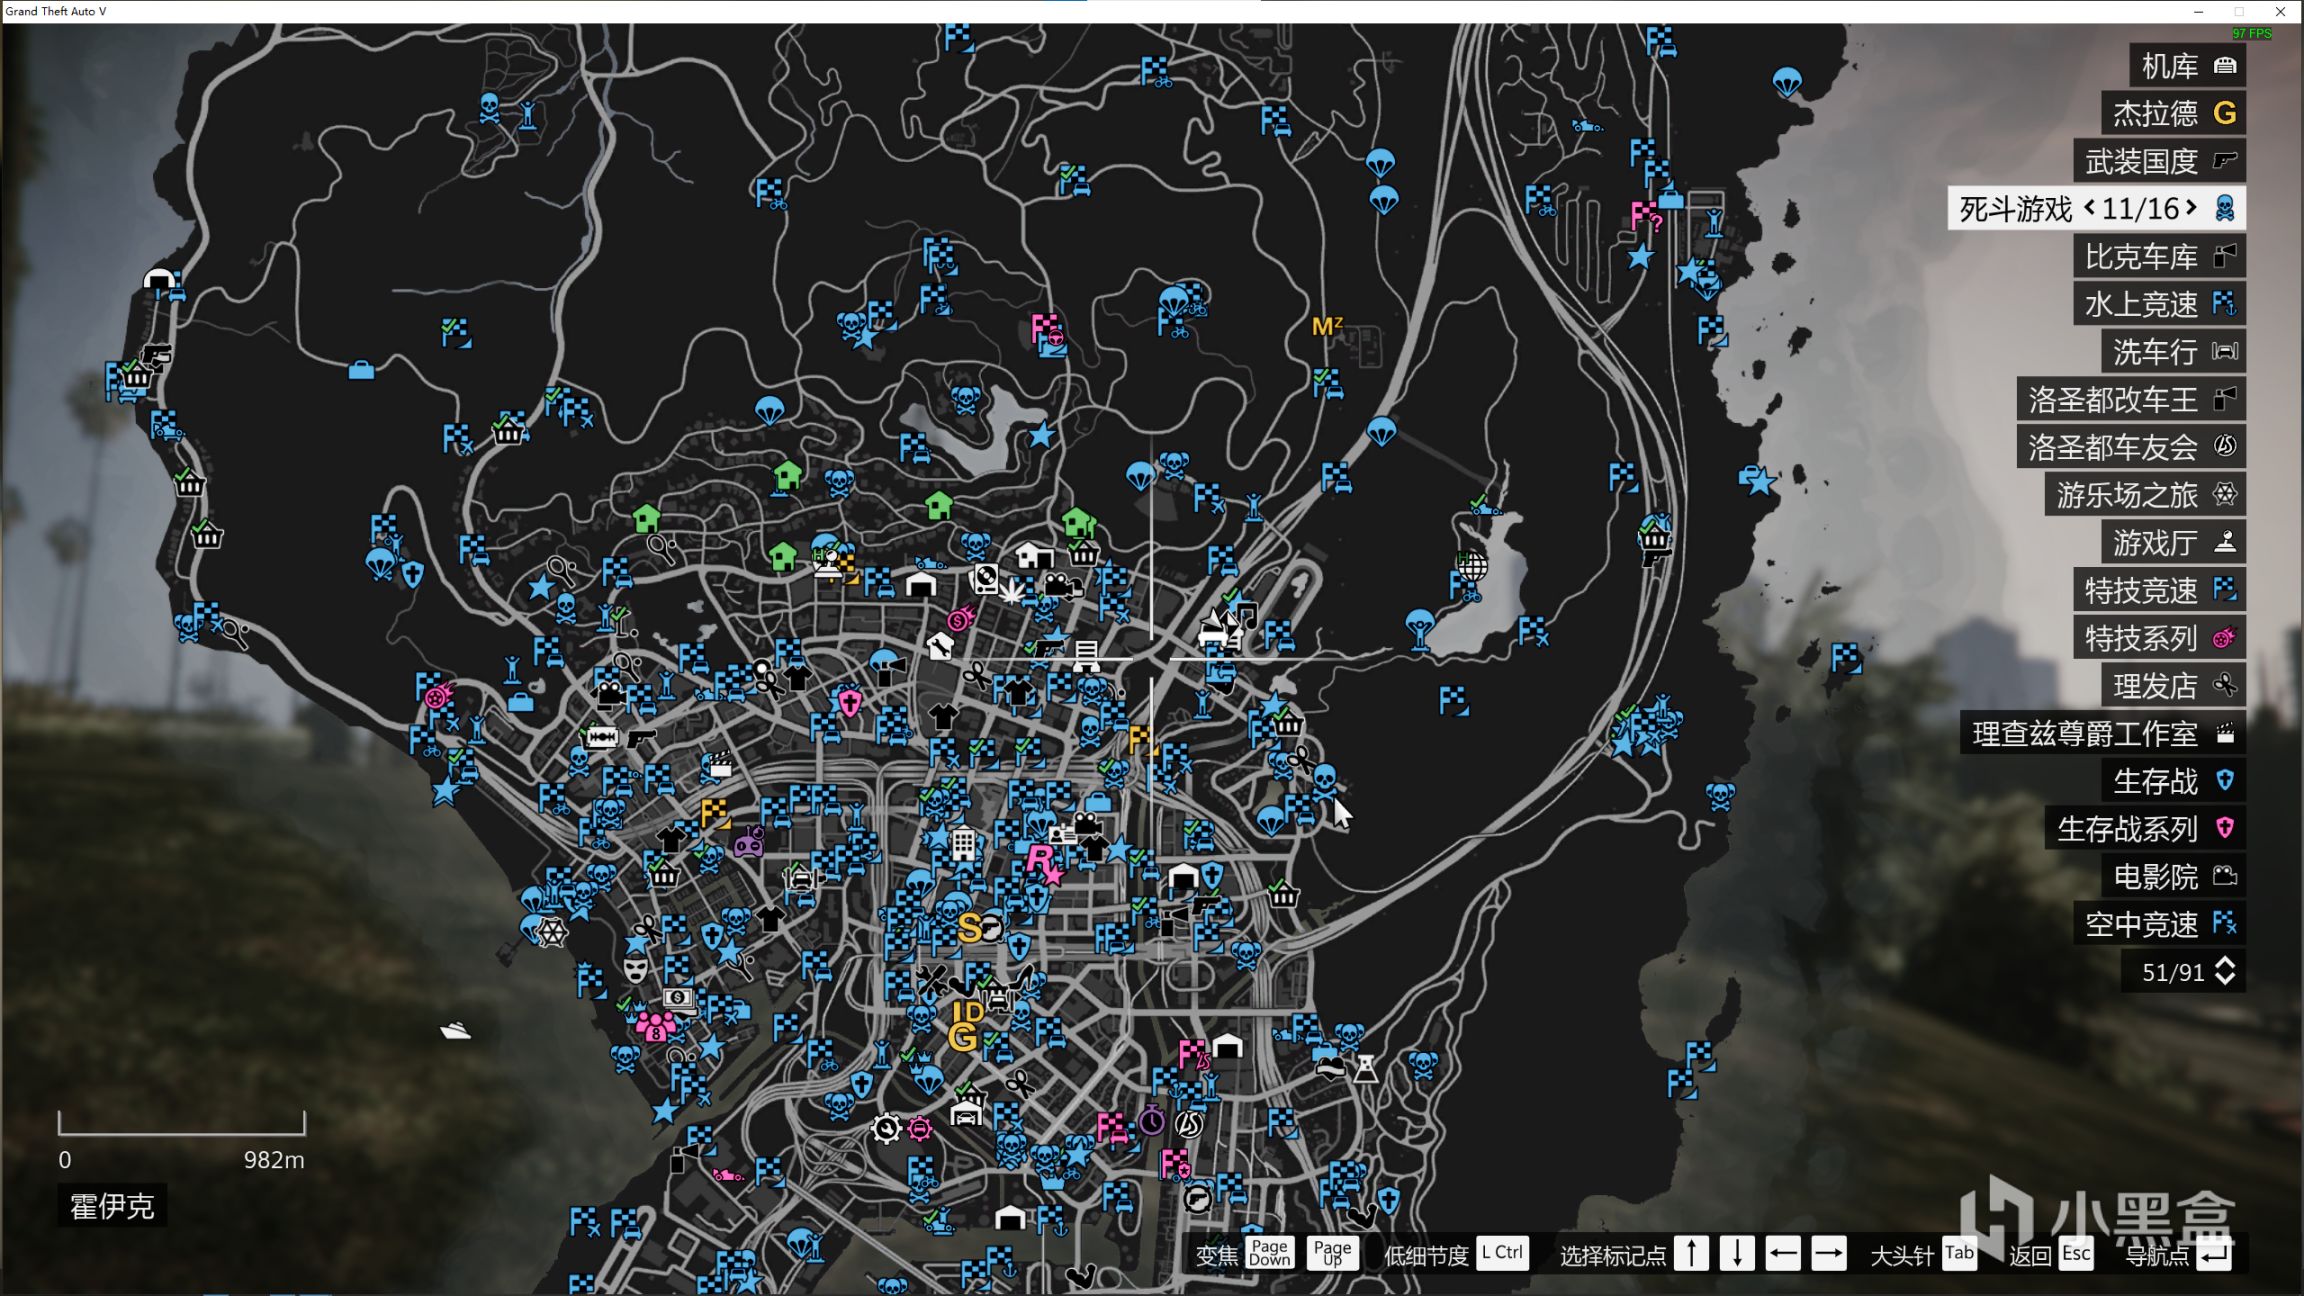The width and height of the screenshot is (2304, 1296).
Task: Select the 武装国度 Ammu-Nation legend entry
Action: (2159, 161)
